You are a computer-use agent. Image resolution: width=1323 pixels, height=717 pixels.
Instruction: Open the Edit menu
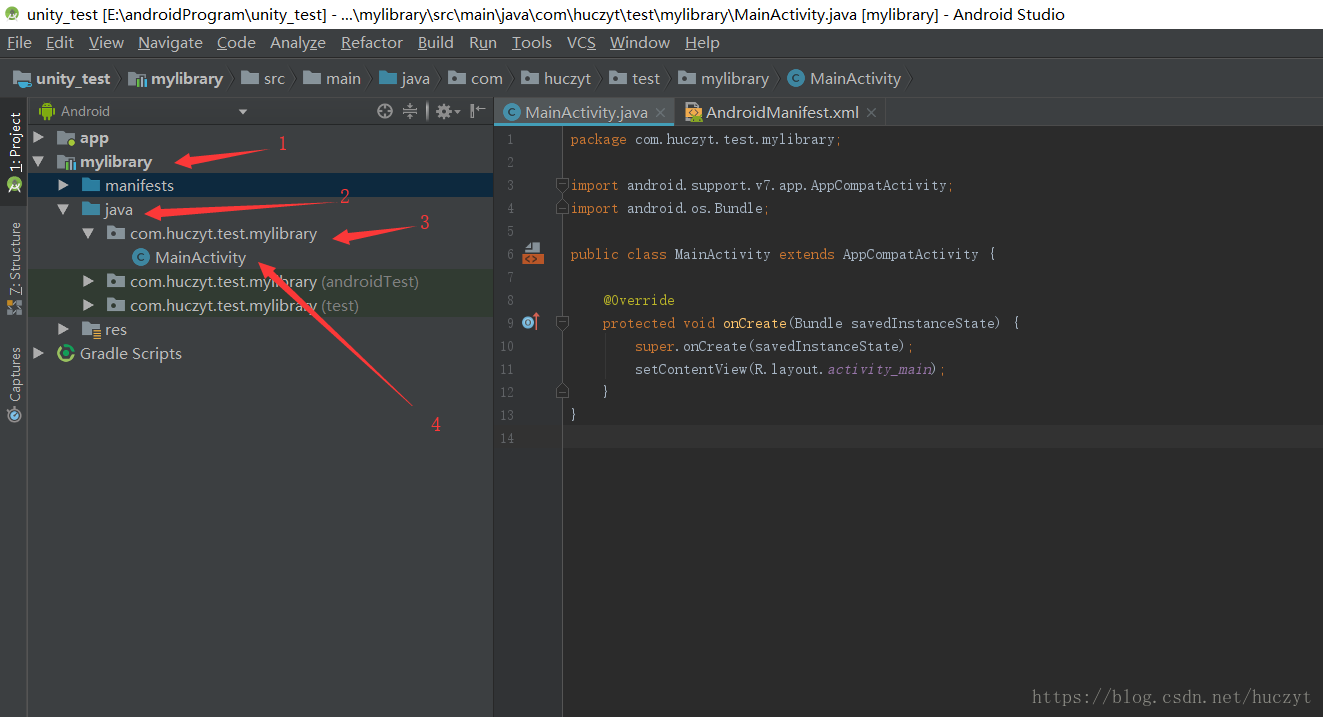click(x=60, y=43)
